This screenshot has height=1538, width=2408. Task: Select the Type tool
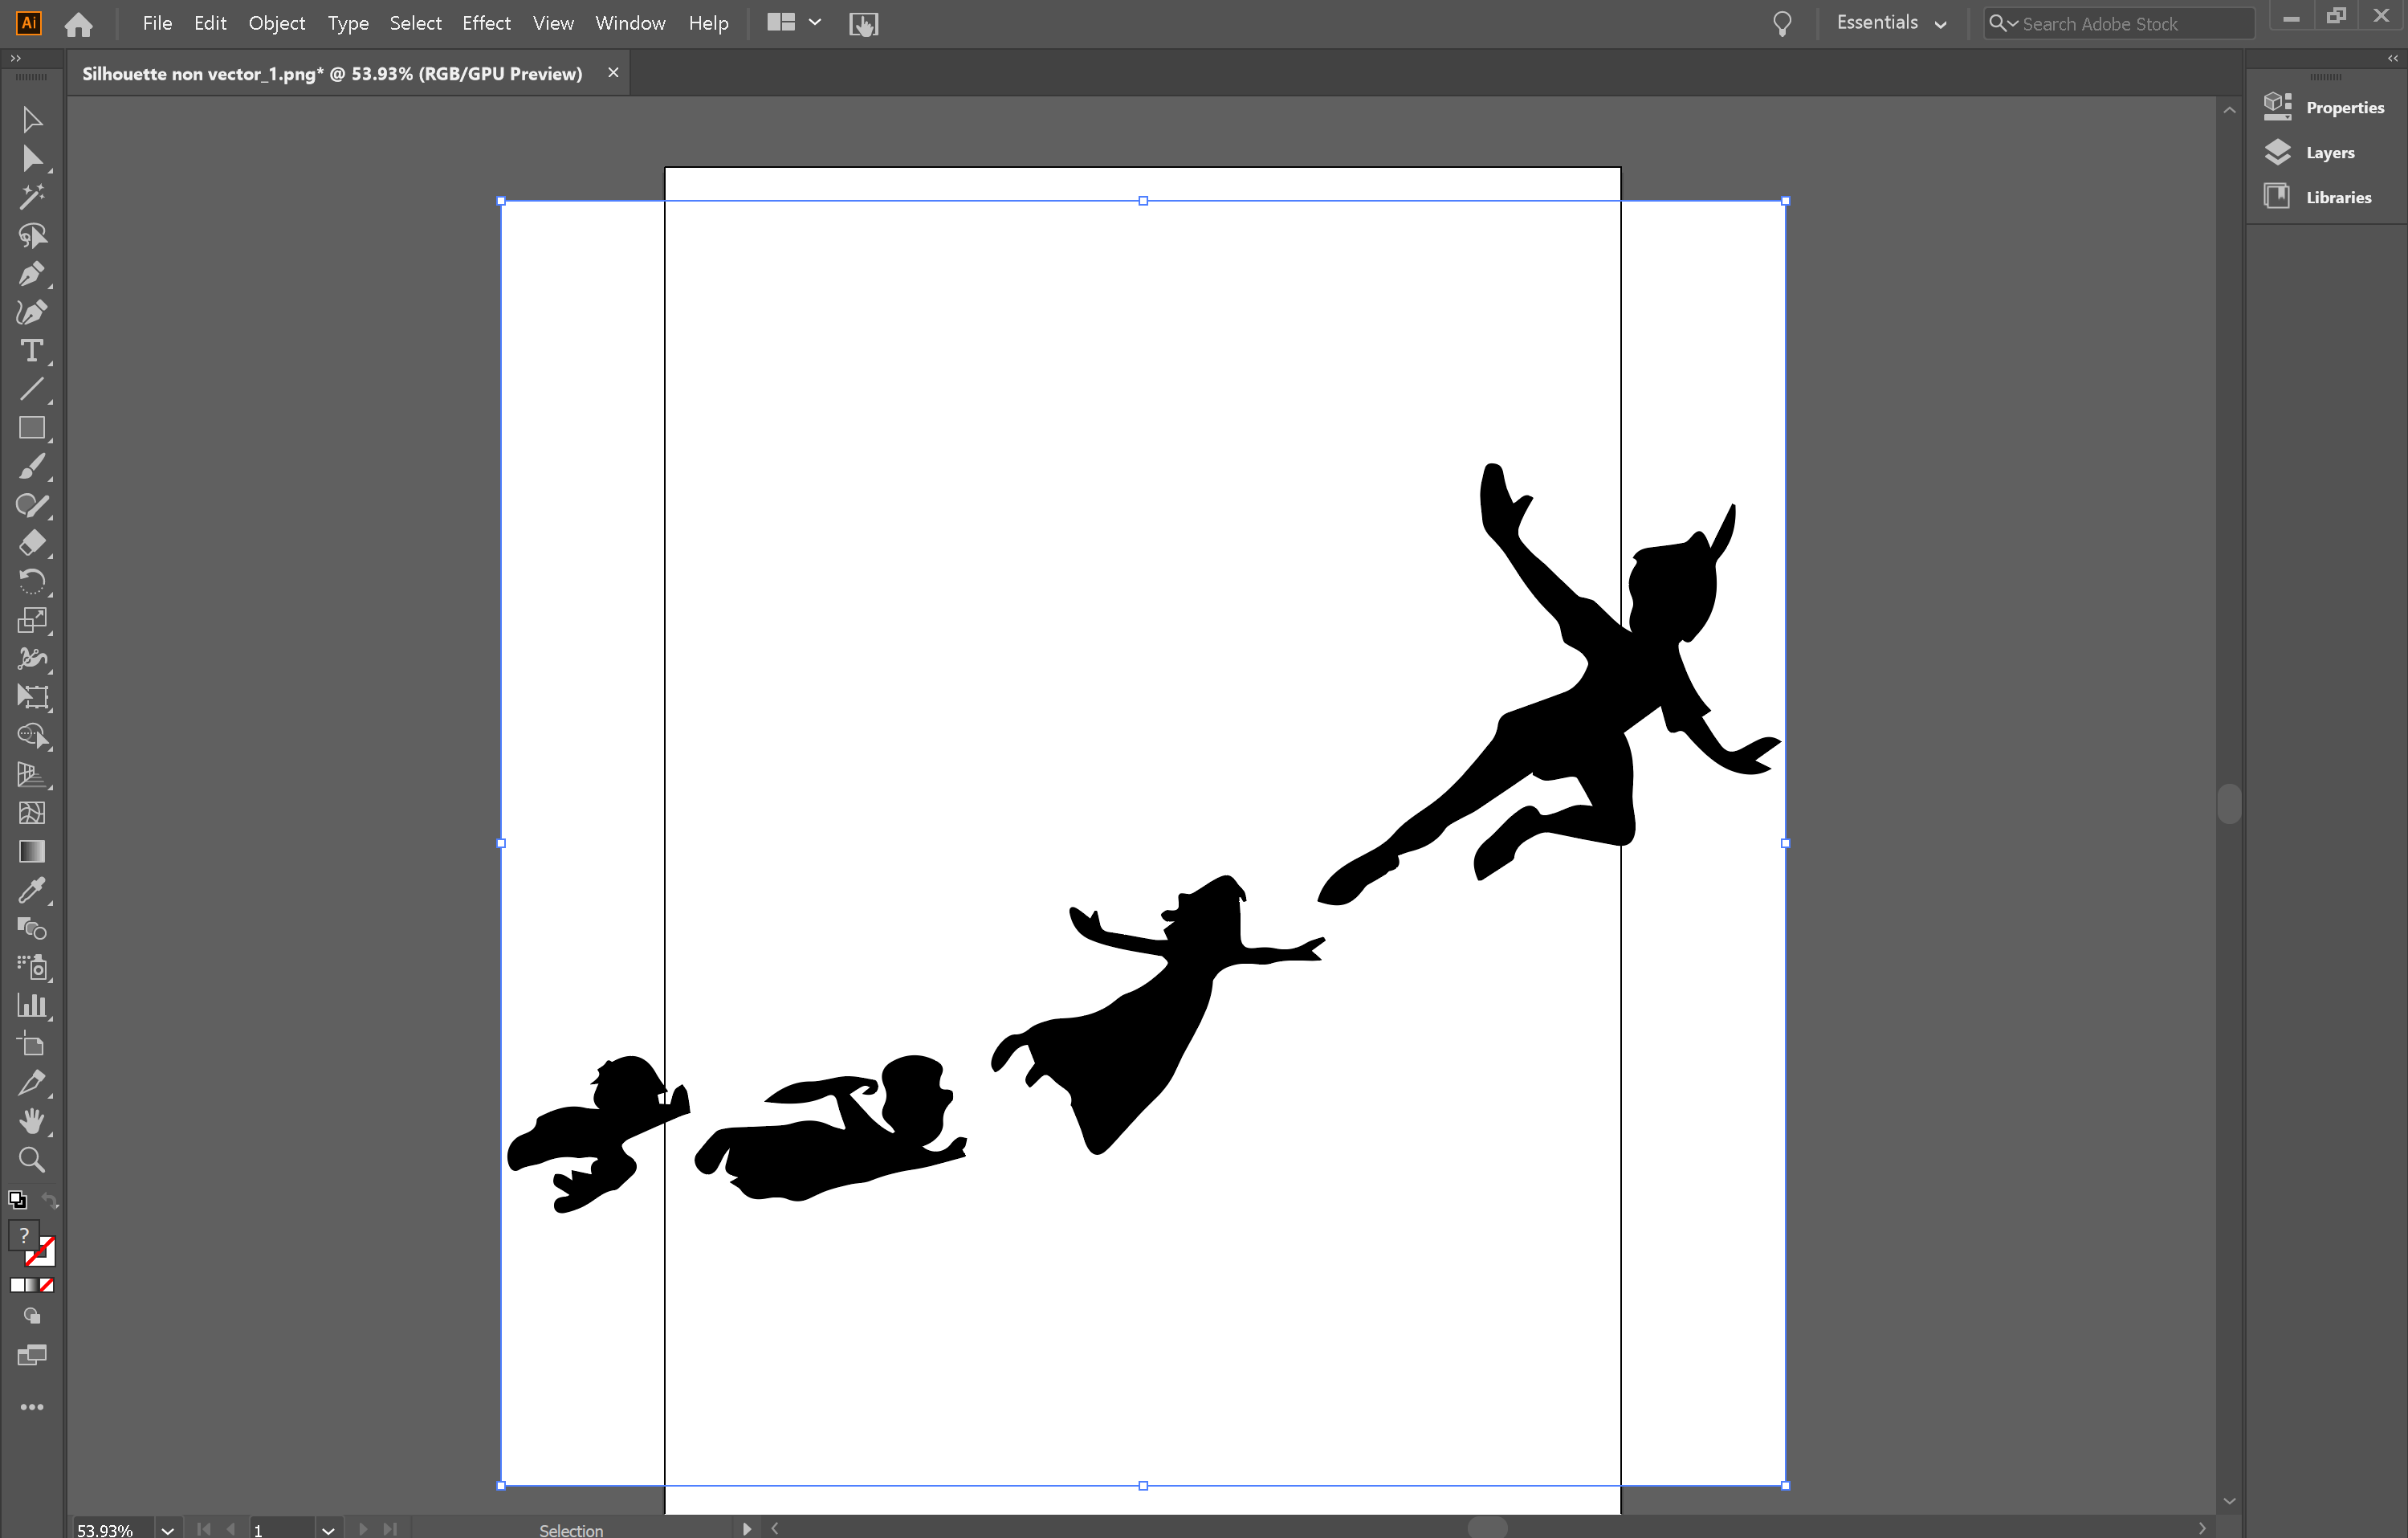32,351
